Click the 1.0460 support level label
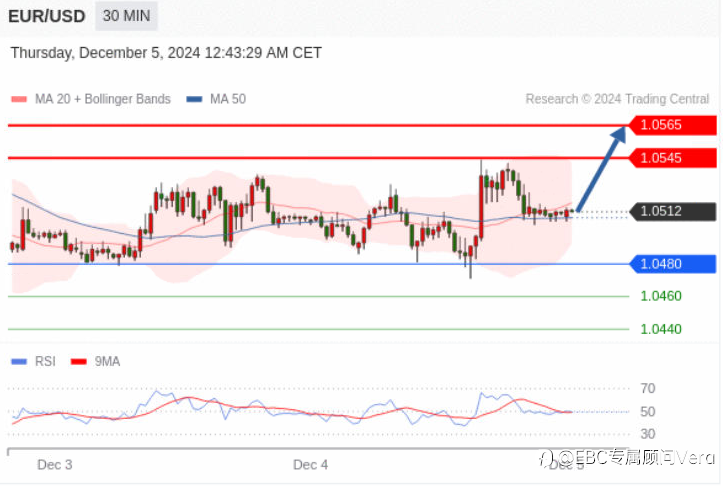Screen dimensions: 723x491 pyautogui.click(x=661, y=296)
